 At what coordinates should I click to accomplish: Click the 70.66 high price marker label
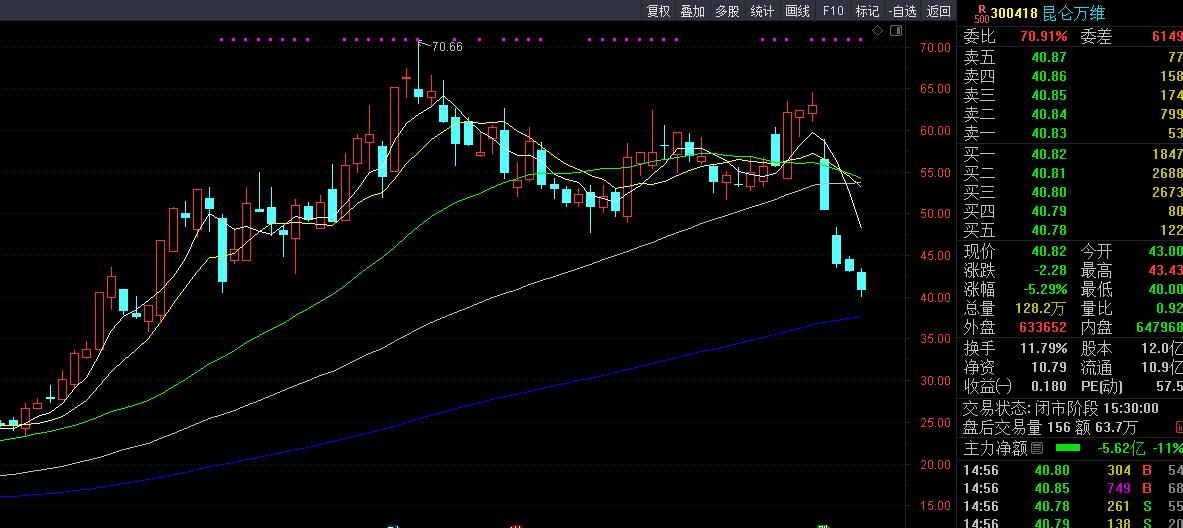(x=446, y=46)
